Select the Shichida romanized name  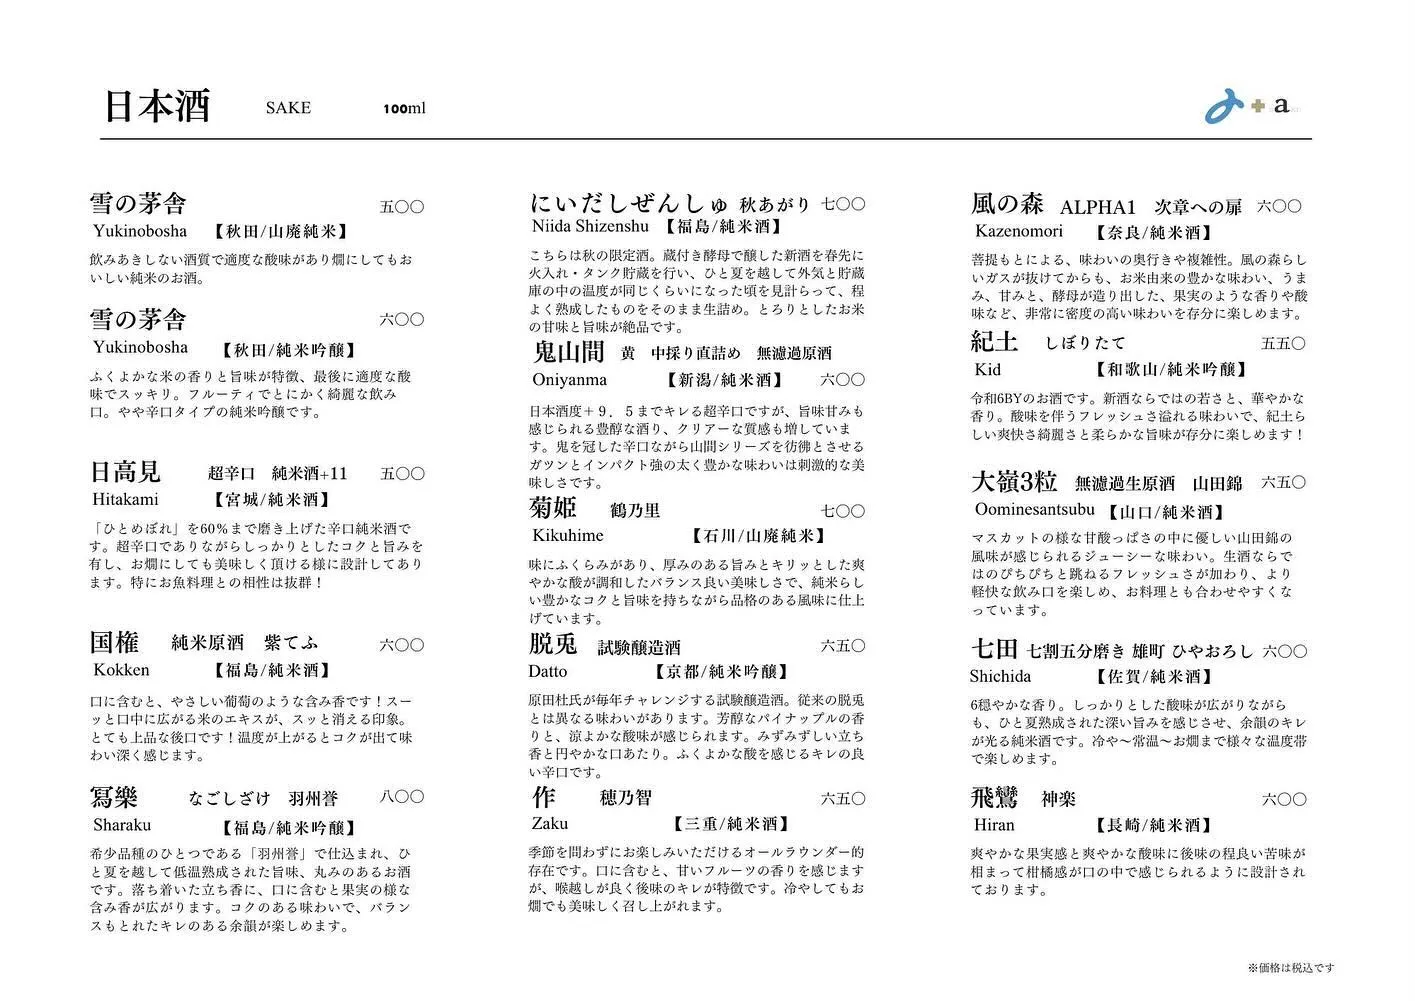(1000, 676)
